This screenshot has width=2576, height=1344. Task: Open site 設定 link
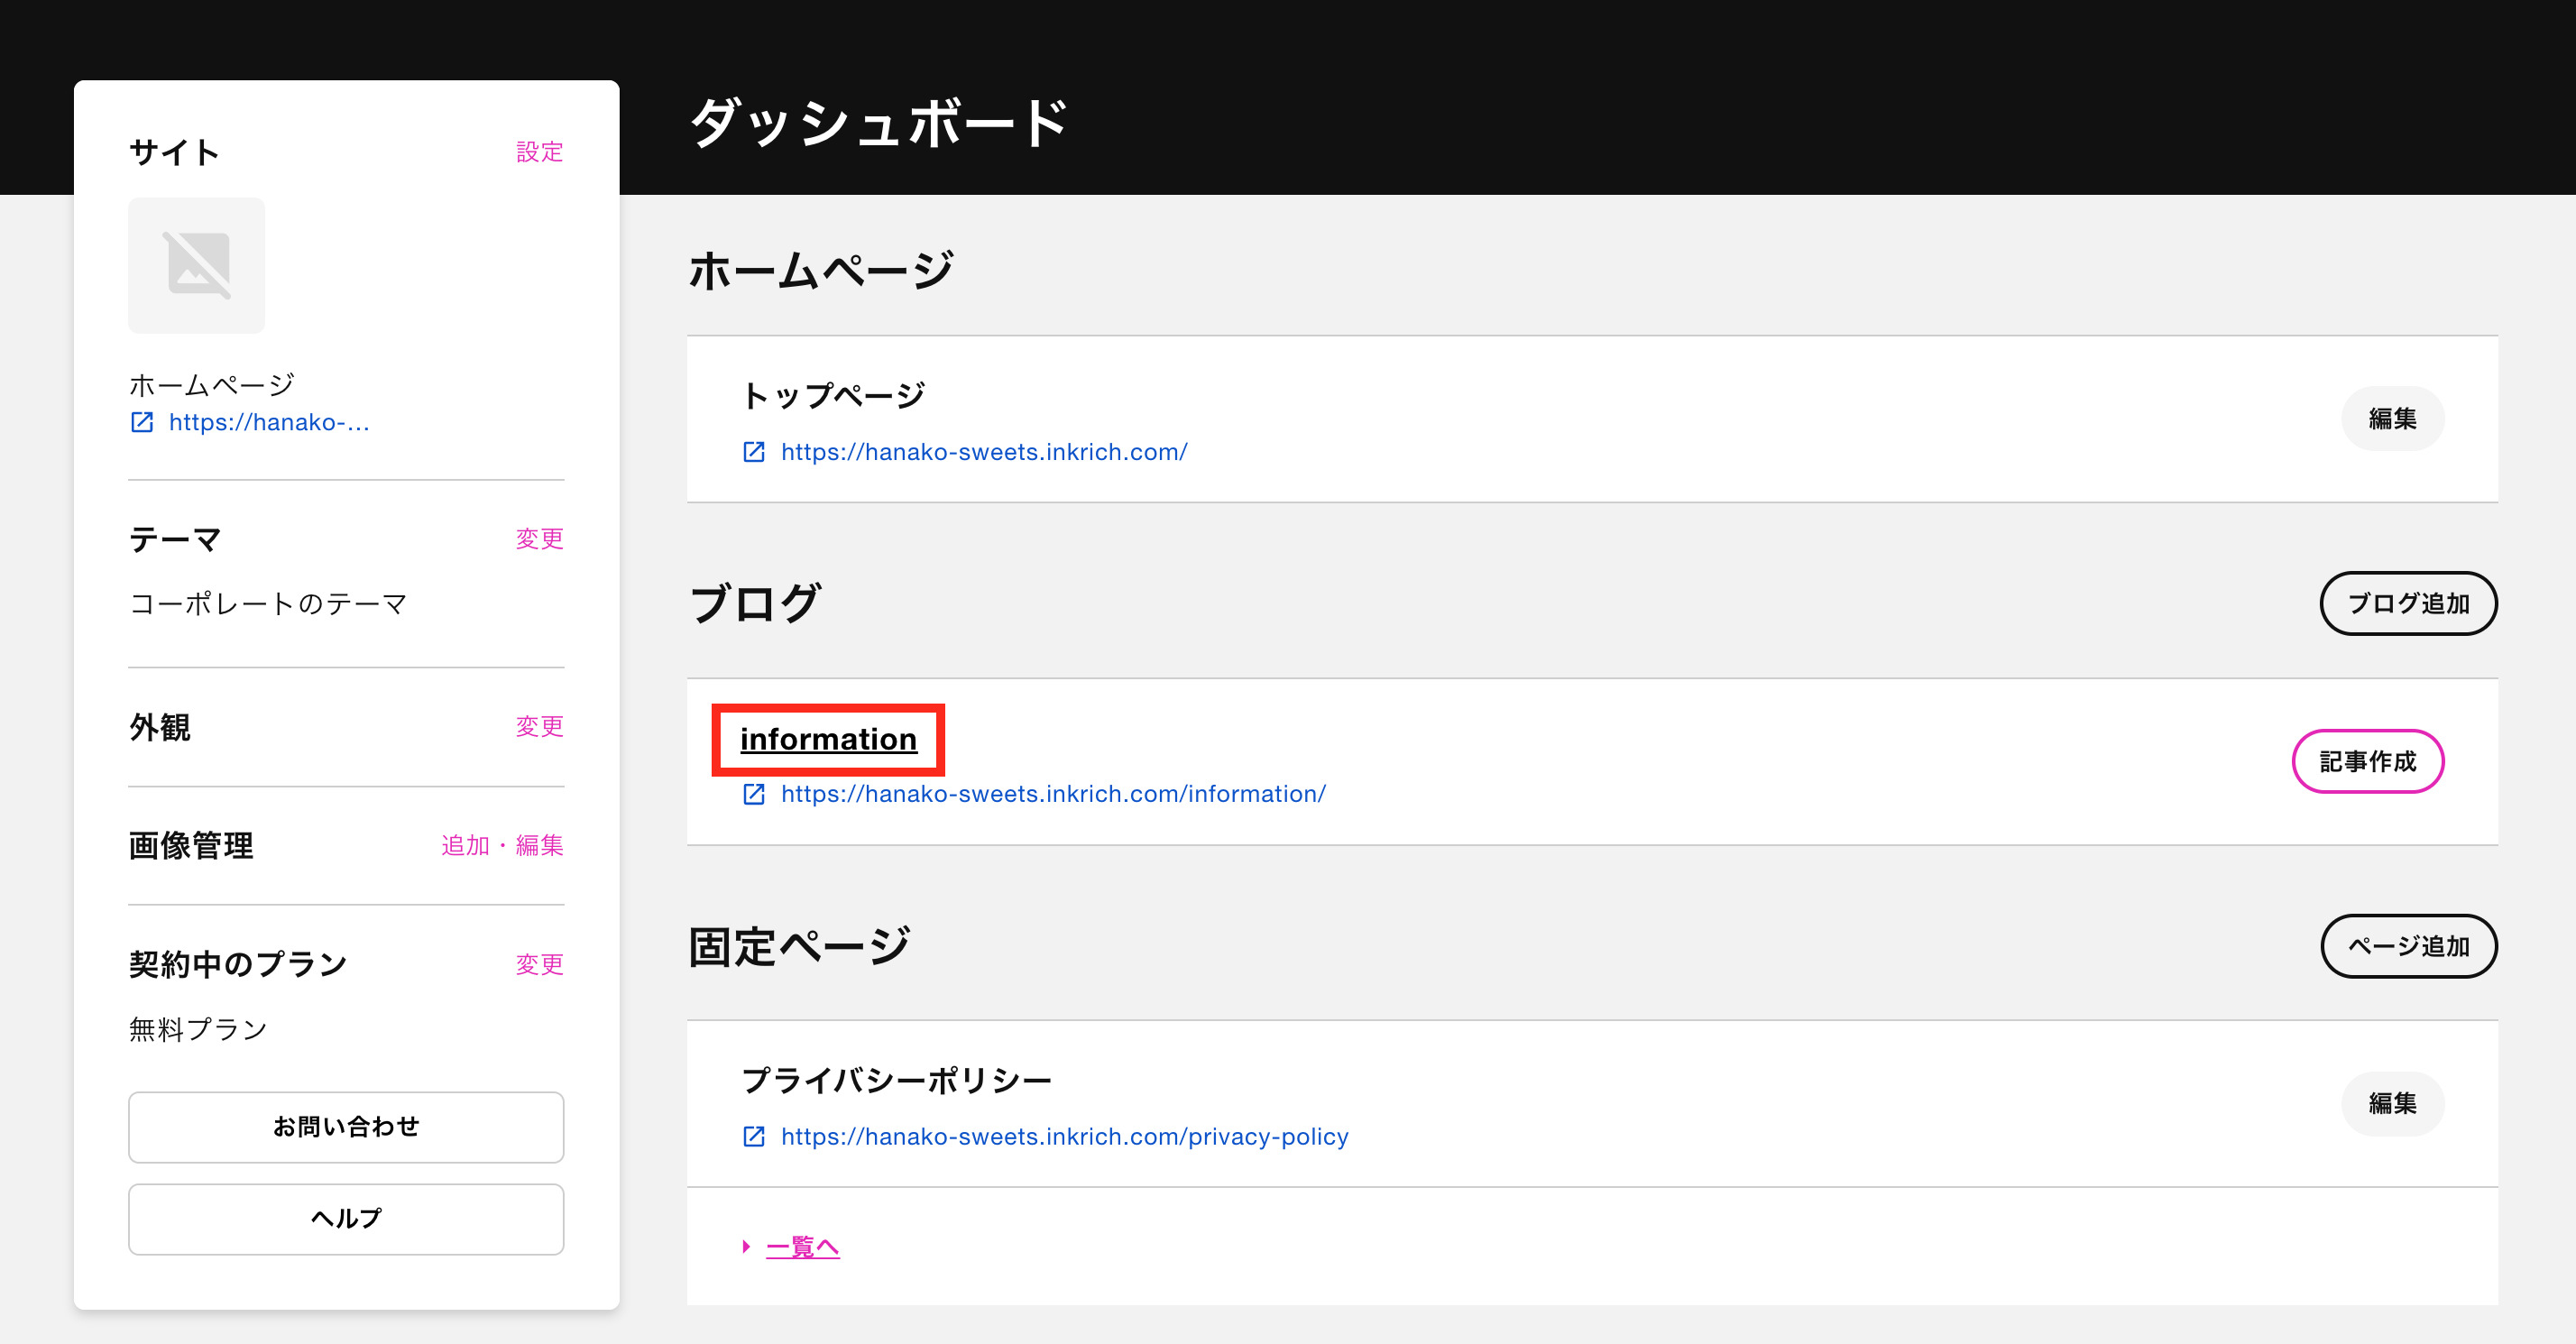point(539,152)
